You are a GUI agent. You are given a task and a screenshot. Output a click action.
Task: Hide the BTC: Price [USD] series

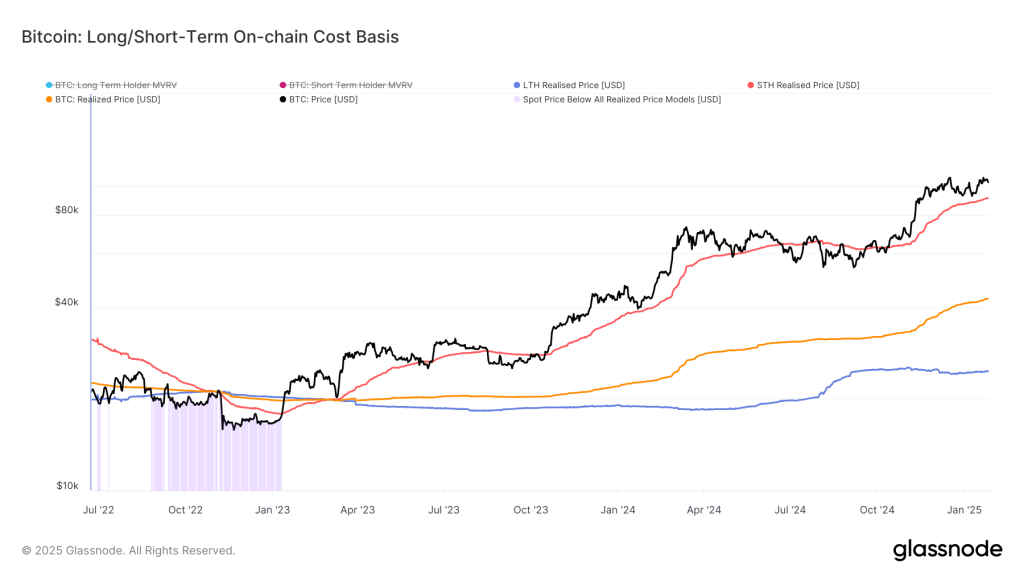322,99
